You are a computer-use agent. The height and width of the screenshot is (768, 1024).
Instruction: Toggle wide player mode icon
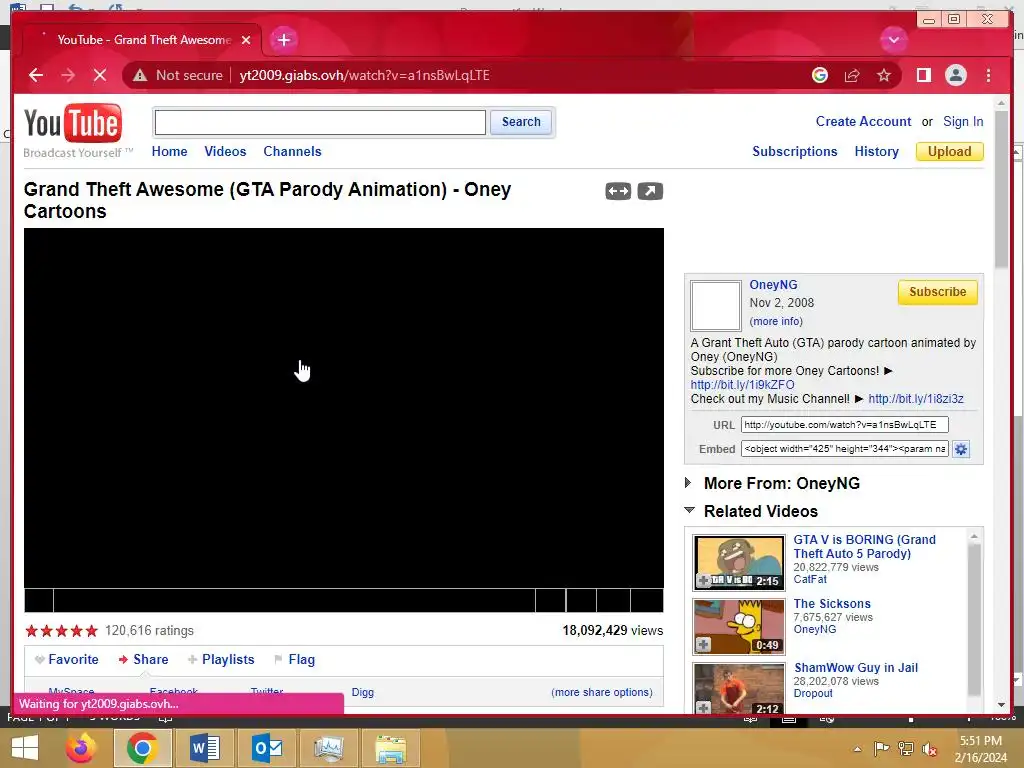click(x=618, y=191)
